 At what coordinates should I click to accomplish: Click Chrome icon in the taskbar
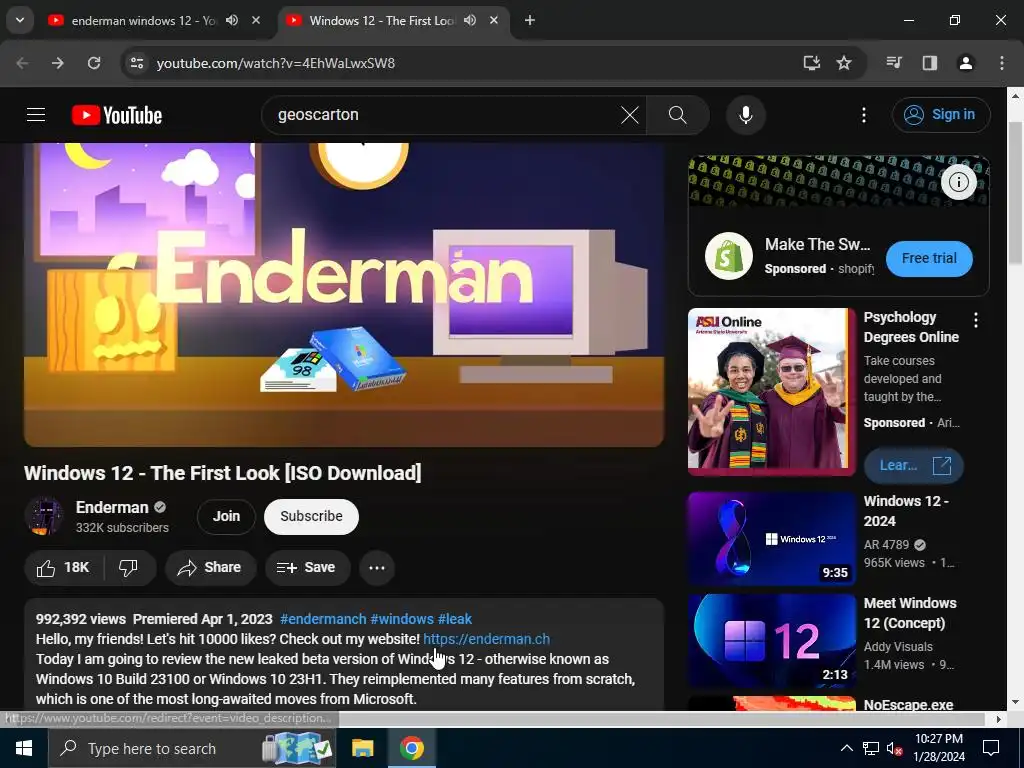pyautogui.click(x=411, y=748)
